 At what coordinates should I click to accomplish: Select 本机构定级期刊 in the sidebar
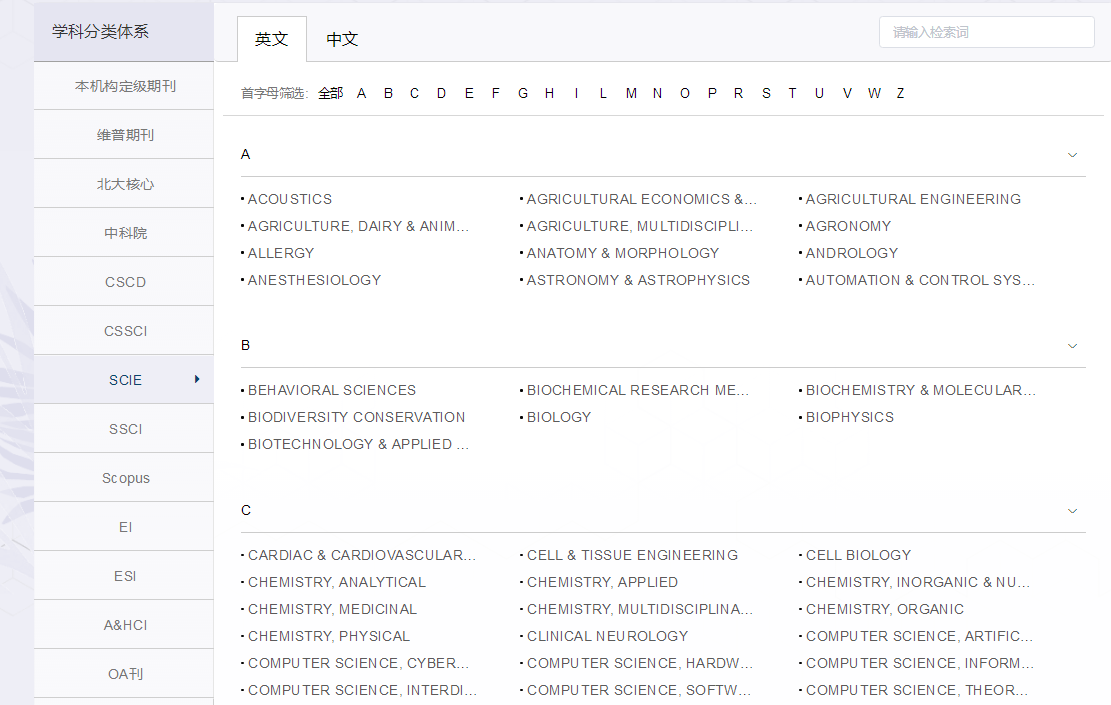(125, 86)
